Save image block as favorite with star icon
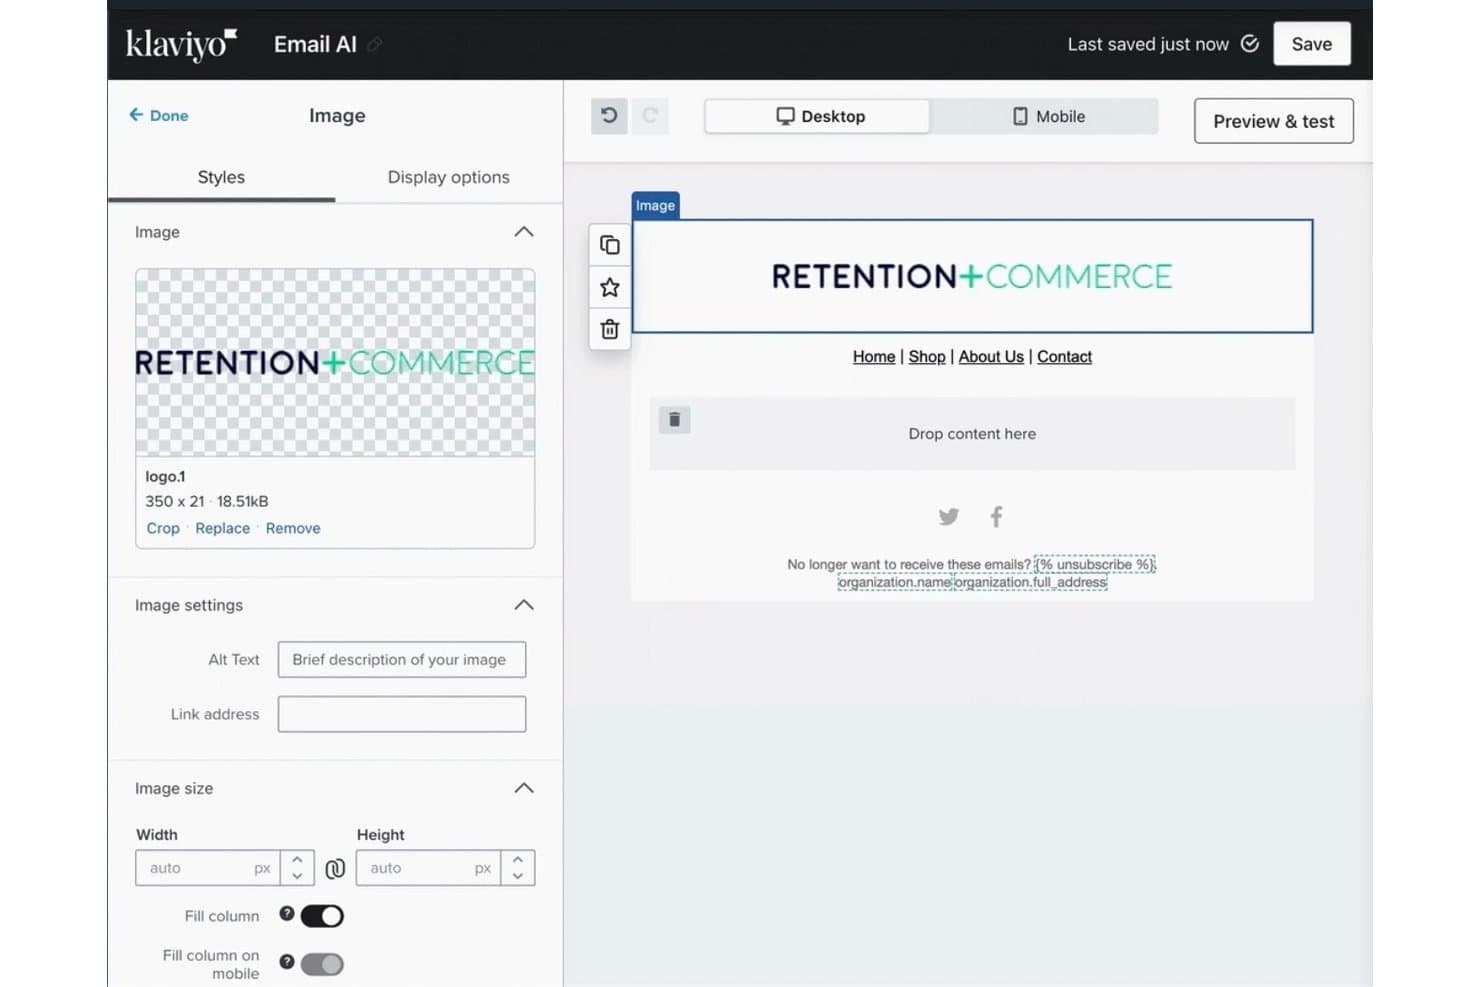The width and height of the screenshot is (1480, 987). [x=610, y=288]
